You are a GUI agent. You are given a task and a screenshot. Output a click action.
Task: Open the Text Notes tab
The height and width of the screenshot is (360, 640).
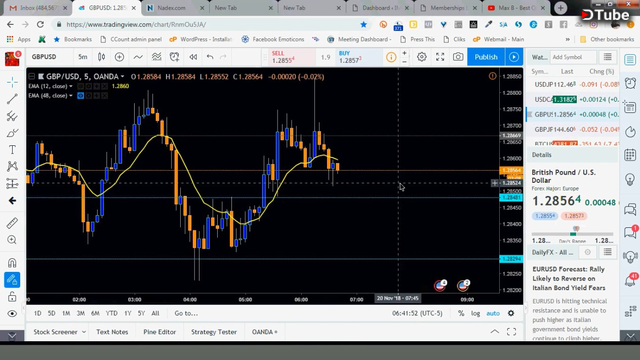(112, 332)
